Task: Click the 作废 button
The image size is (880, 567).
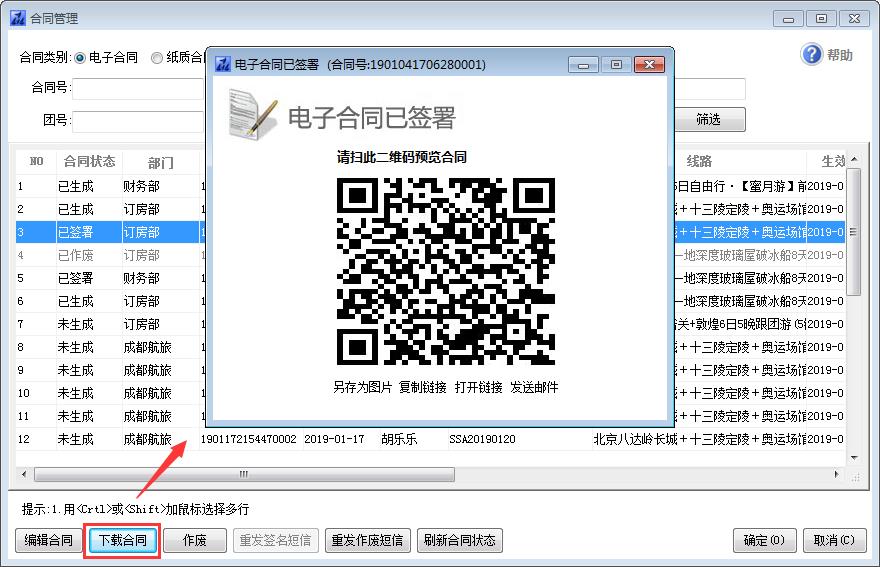Action: [195, 540]
